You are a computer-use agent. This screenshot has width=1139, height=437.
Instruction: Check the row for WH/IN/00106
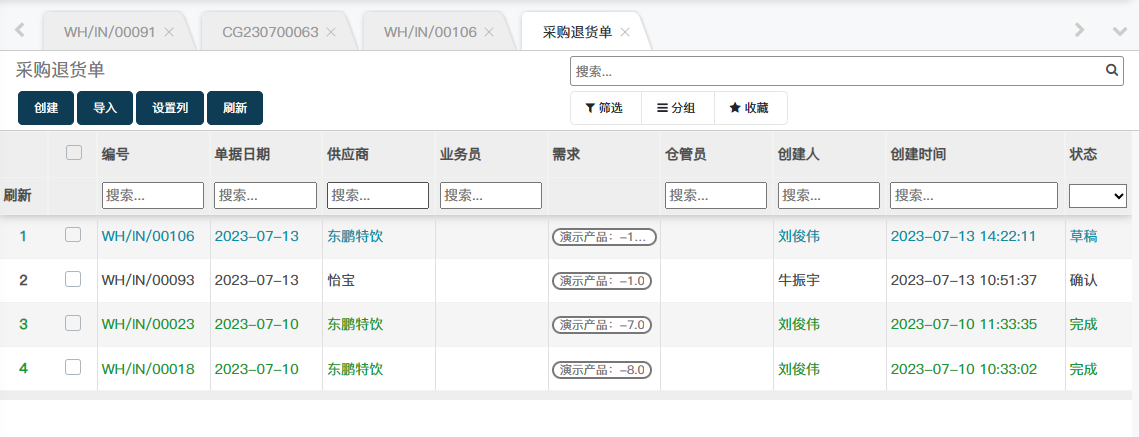(73, 235)
